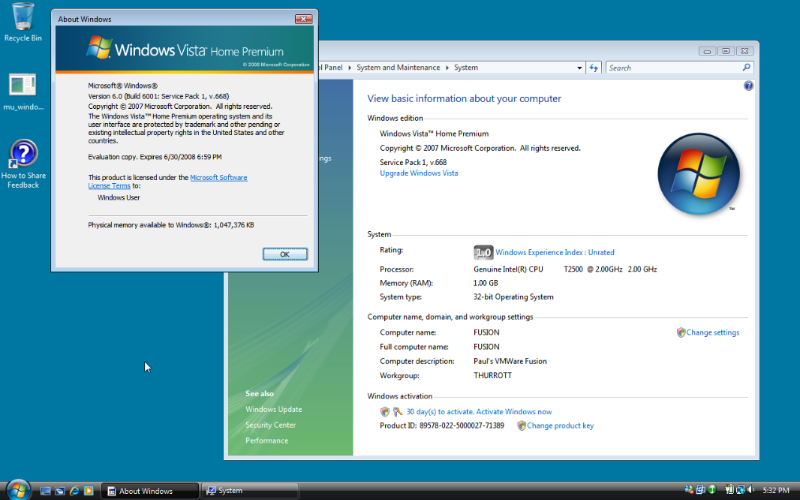
Task: Open help in System window
Action: tap(748, 86)
